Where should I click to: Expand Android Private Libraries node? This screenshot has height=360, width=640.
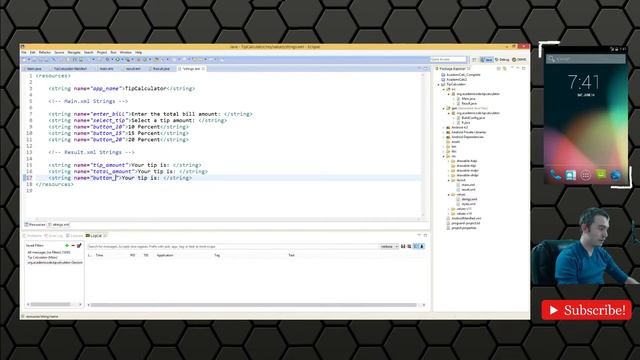[x=444, y=132]
